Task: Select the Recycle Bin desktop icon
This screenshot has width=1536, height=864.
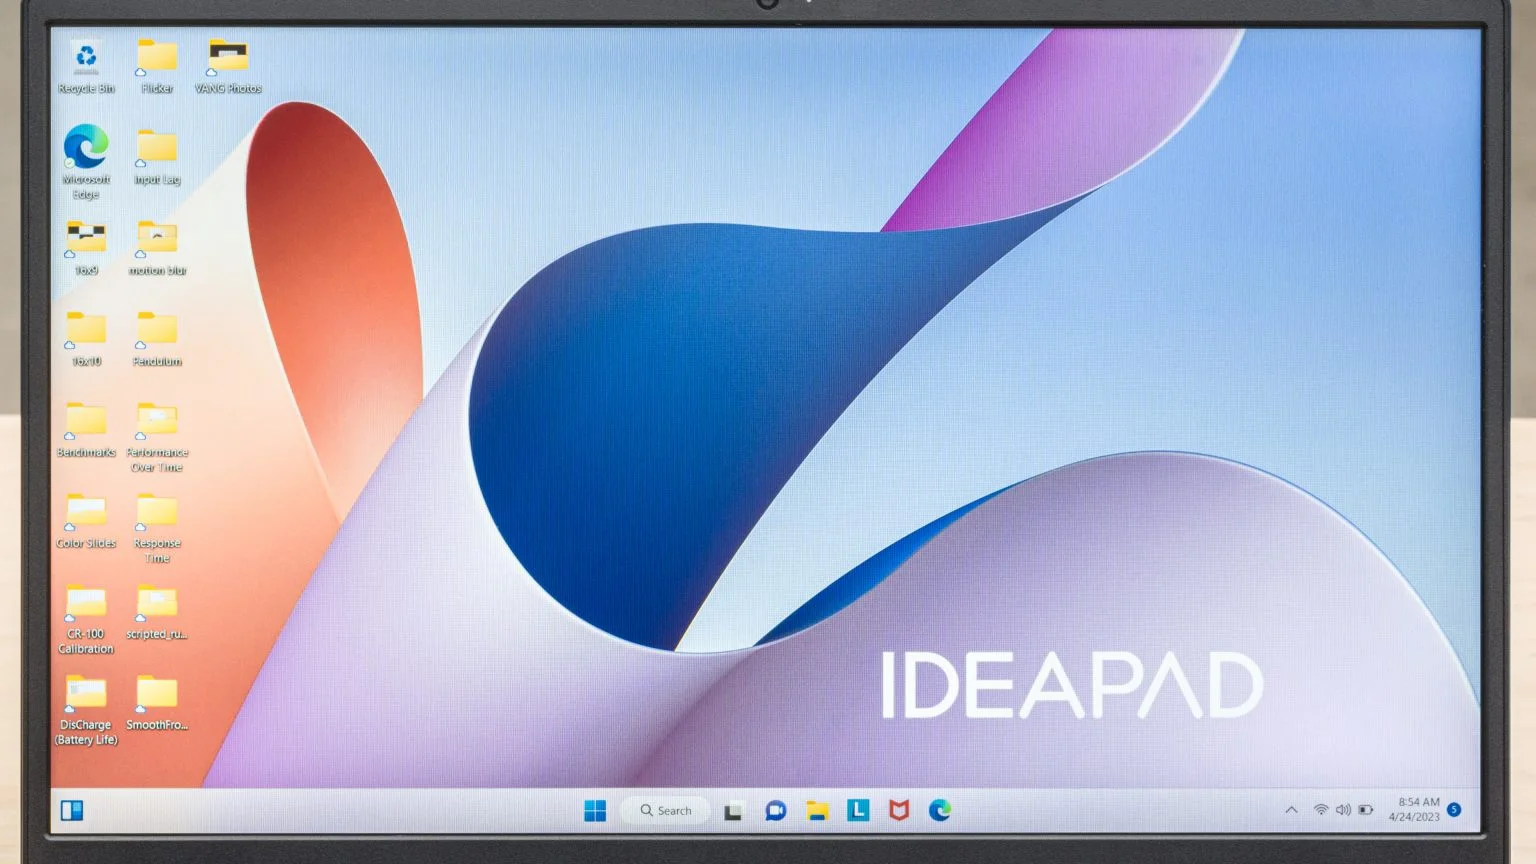Action: point(86,67)
